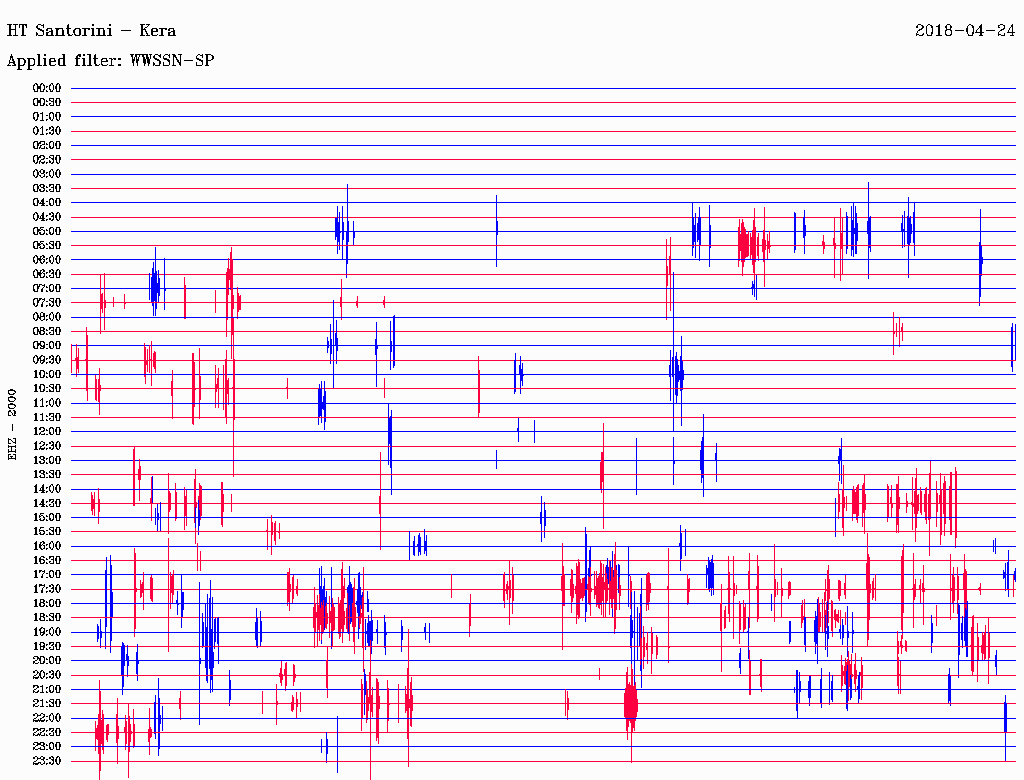Select the 00:00 time label
Screen dimensions: 1024x780
(x=47, y=88)
